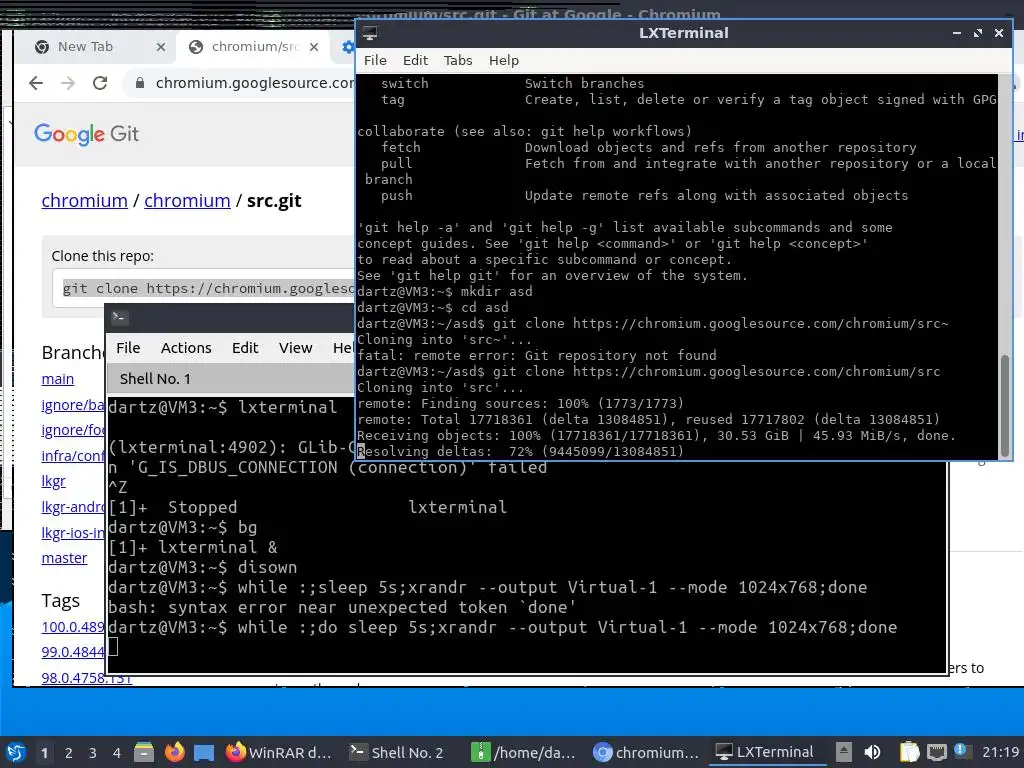
Task: Open the lkgr-andro branch link
Action: 73,507
